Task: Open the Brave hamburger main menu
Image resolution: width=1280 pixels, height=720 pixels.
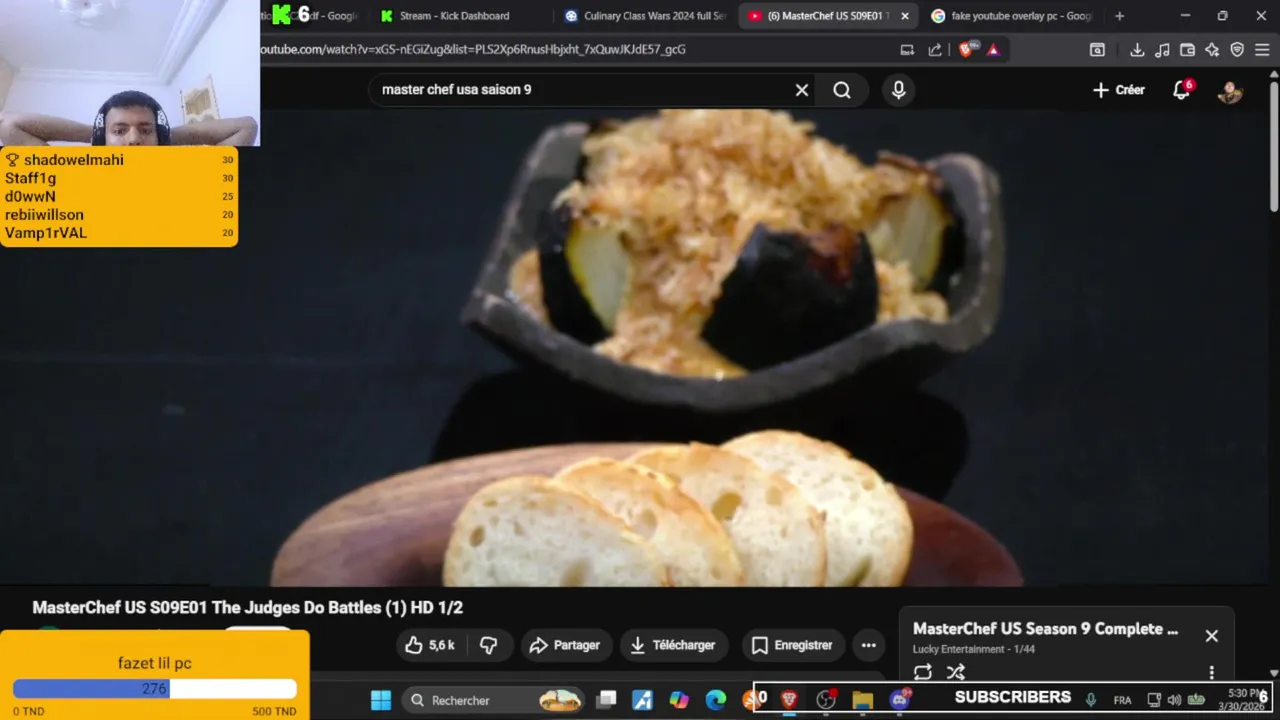Action: [x=1262, y=49]
